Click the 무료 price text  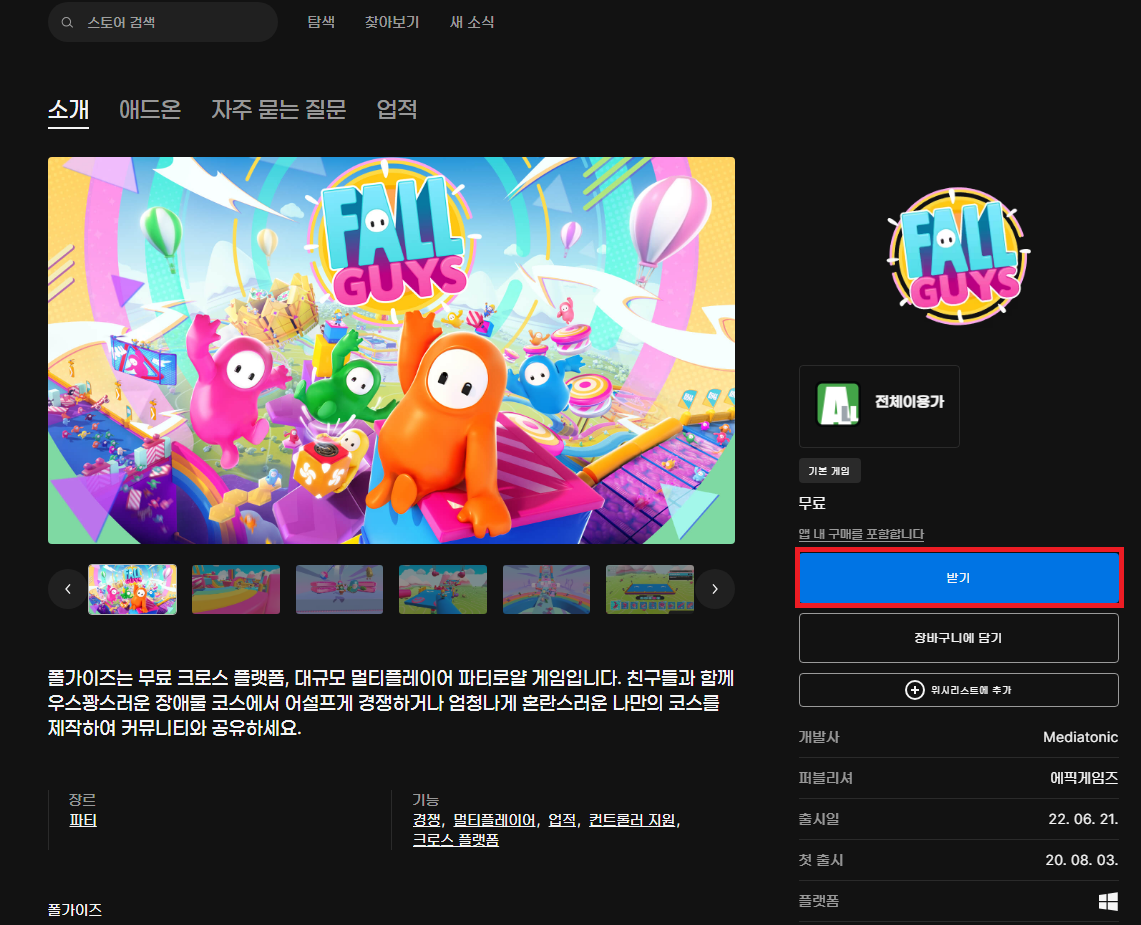(812, 503)
